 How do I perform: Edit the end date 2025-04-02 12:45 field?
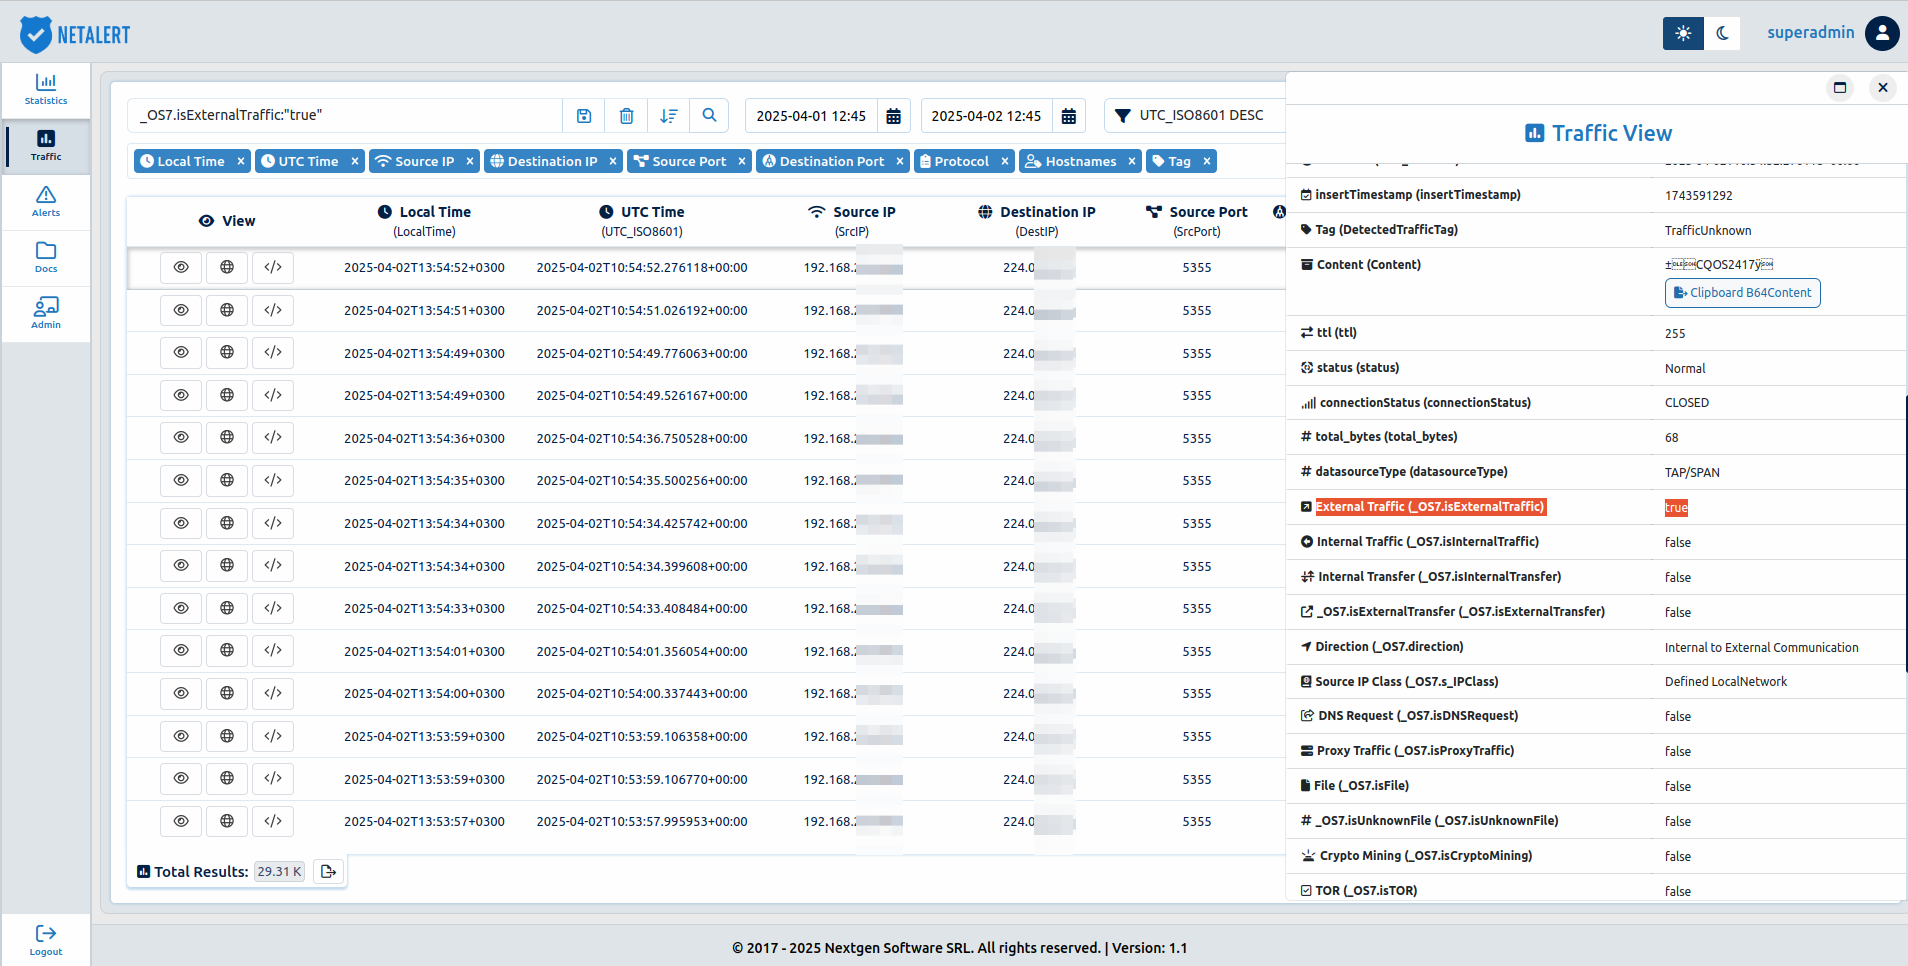click(986, 116)
